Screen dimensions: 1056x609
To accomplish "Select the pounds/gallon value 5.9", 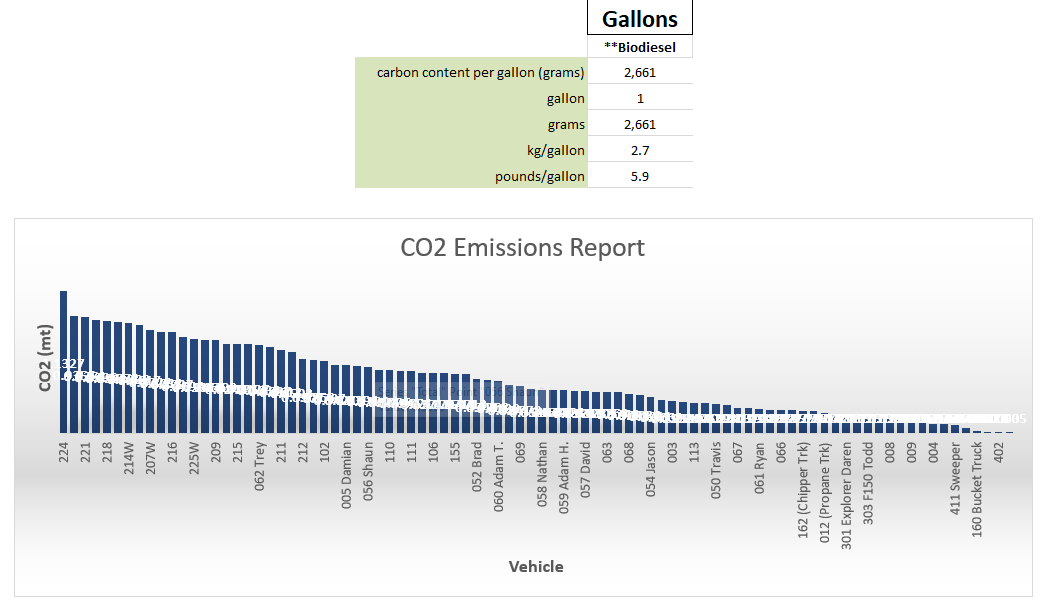I will 640,175.
